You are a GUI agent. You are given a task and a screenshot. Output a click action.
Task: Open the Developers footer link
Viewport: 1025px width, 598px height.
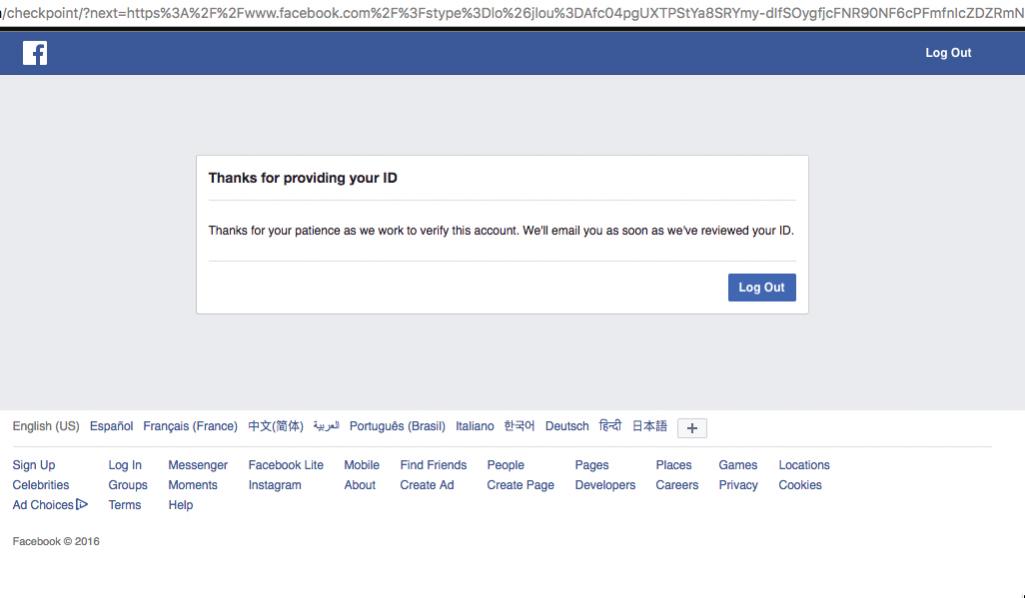coord(605,485)
